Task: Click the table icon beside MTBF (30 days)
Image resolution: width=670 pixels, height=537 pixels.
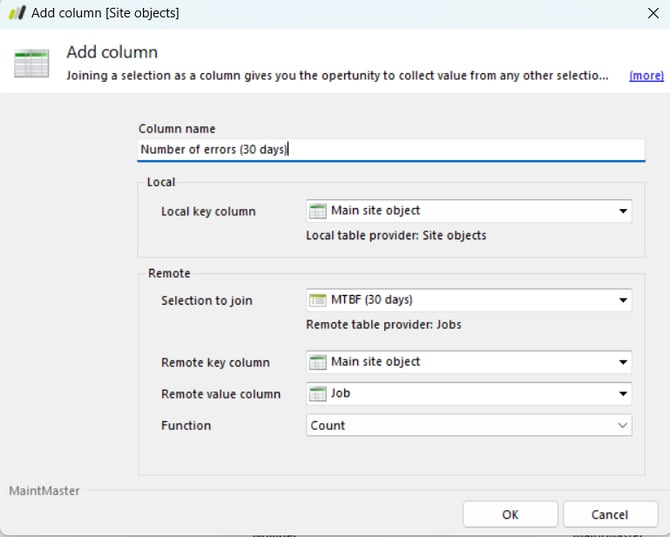Action: coord(318,300)
